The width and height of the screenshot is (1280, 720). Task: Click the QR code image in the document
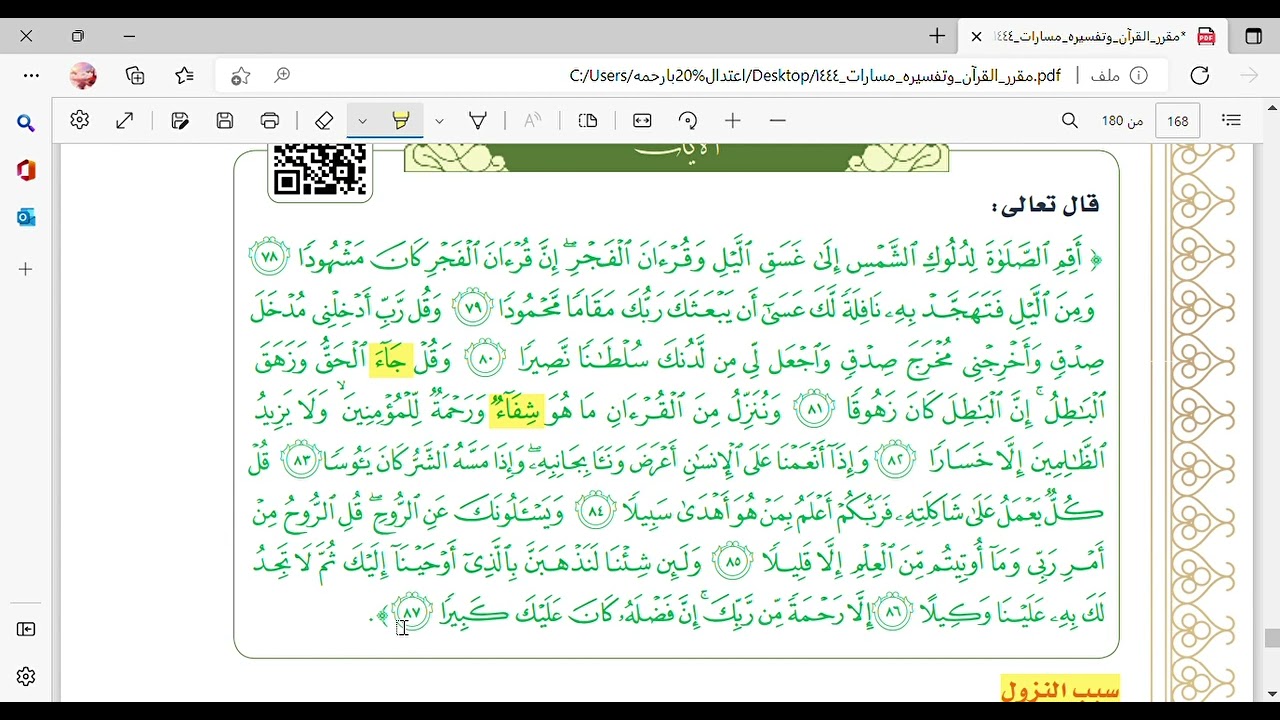[320, 170]
